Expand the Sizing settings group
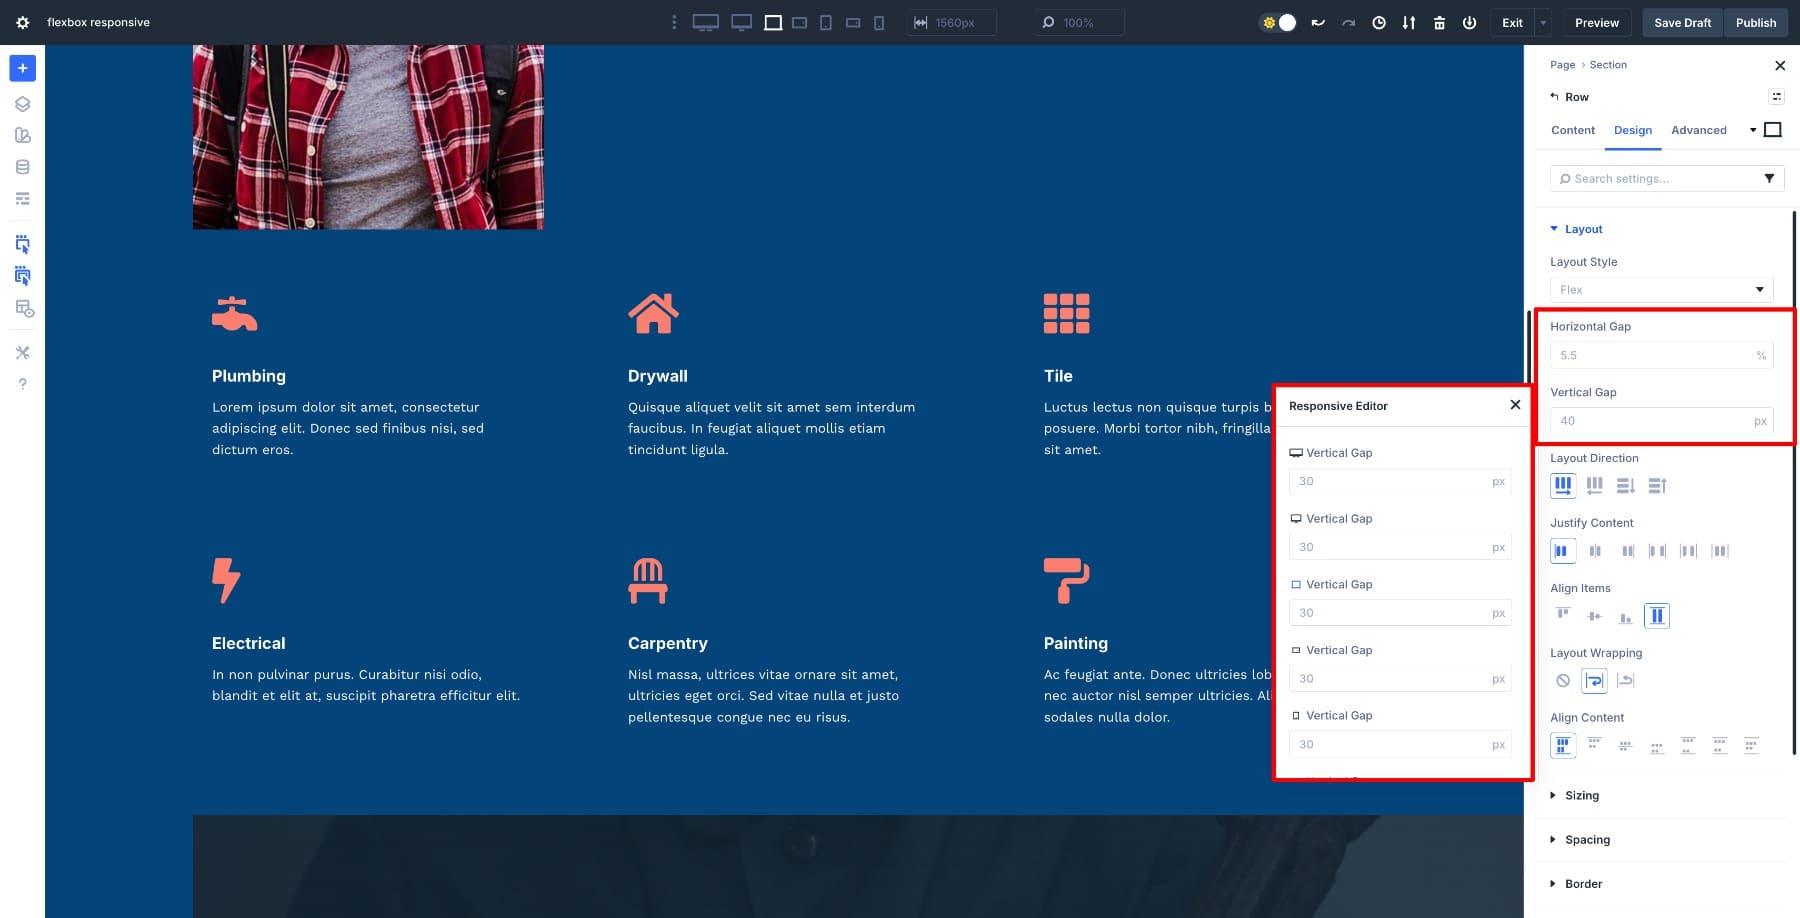 pyautogui.click(x=1581, y=795)
